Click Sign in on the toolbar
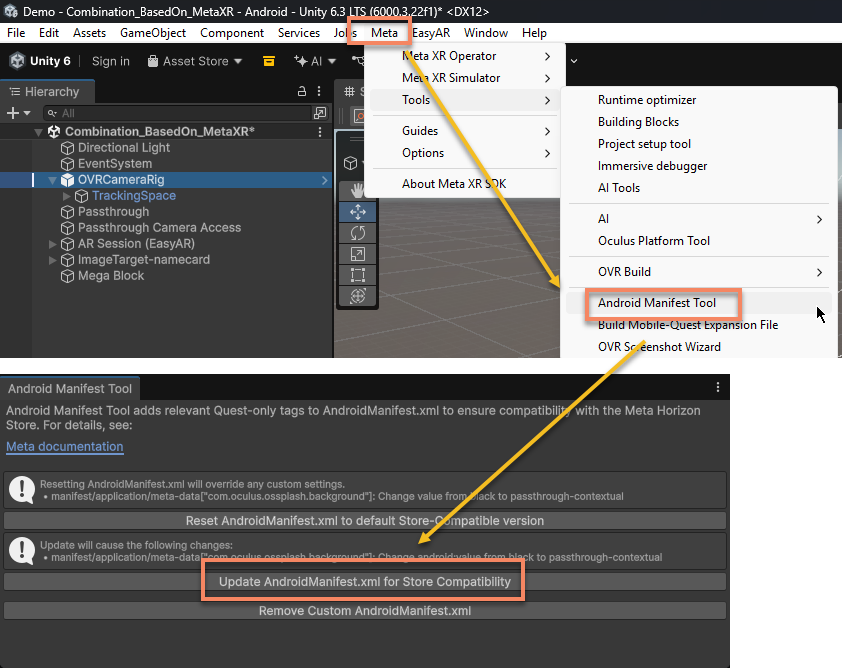The width and height of the screenshot is (848, 668). coord(110,61)
